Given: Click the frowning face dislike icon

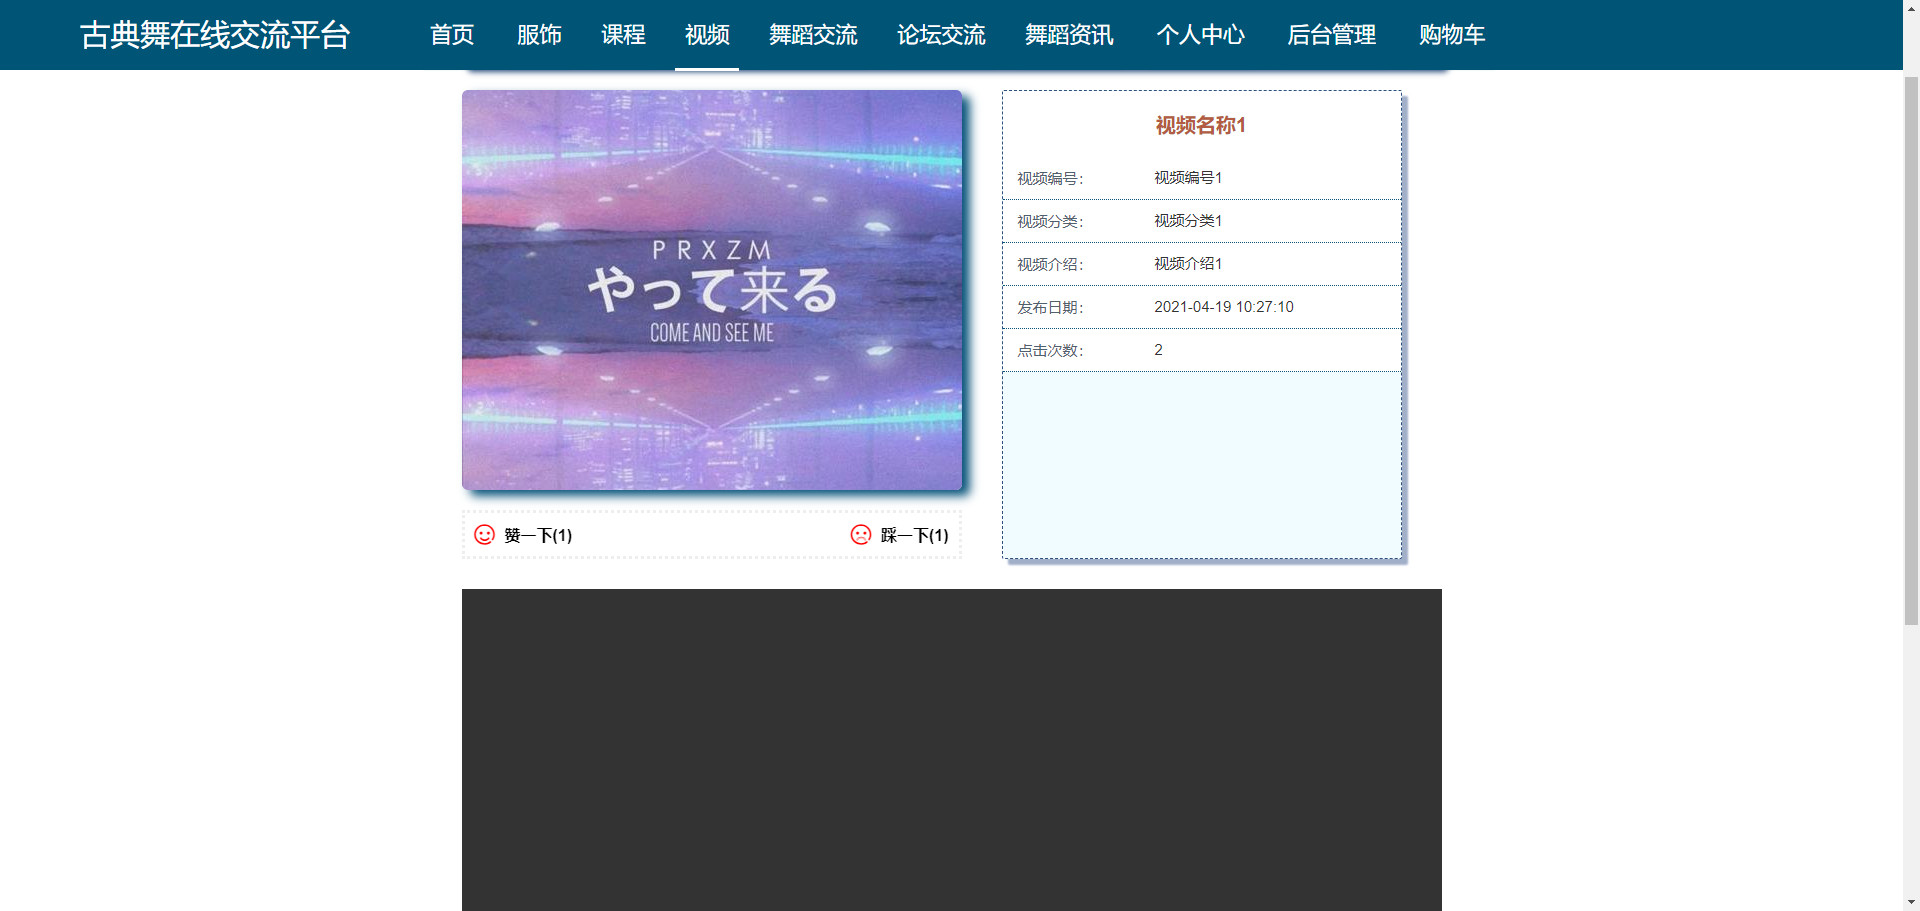Looking at the screenshot, I should point(861,535).
